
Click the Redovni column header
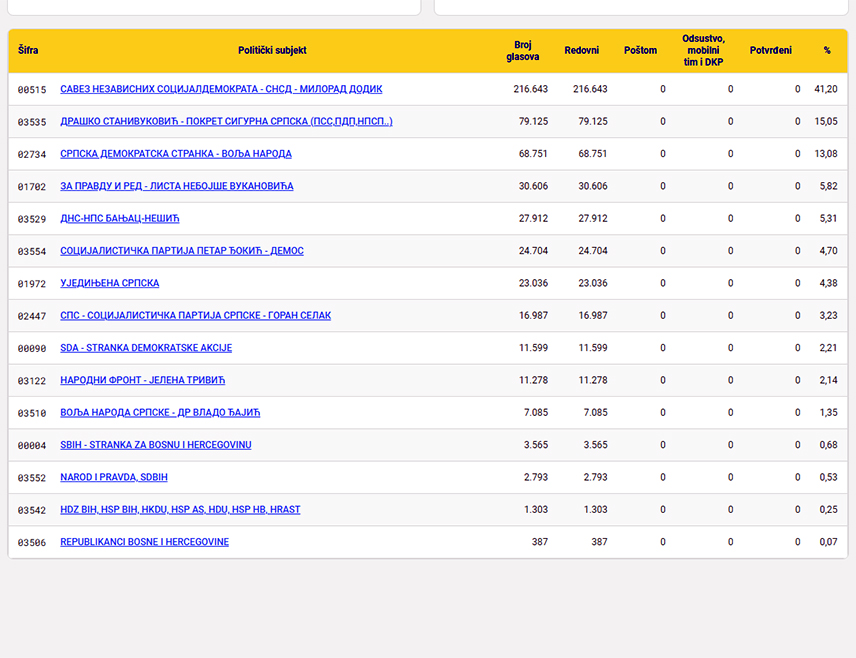[581, 50]
